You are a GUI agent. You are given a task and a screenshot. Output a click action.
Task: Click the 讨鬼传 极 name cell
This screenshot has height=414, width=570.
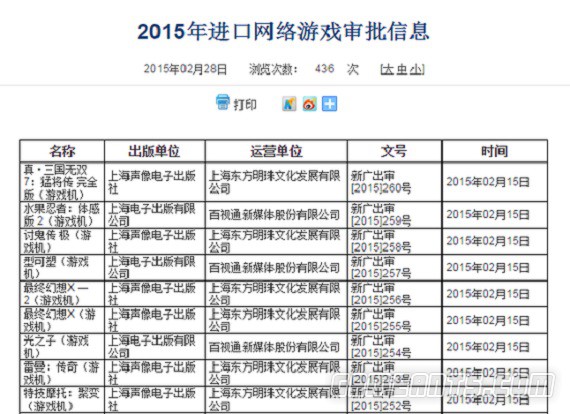(x=62, y=241)
